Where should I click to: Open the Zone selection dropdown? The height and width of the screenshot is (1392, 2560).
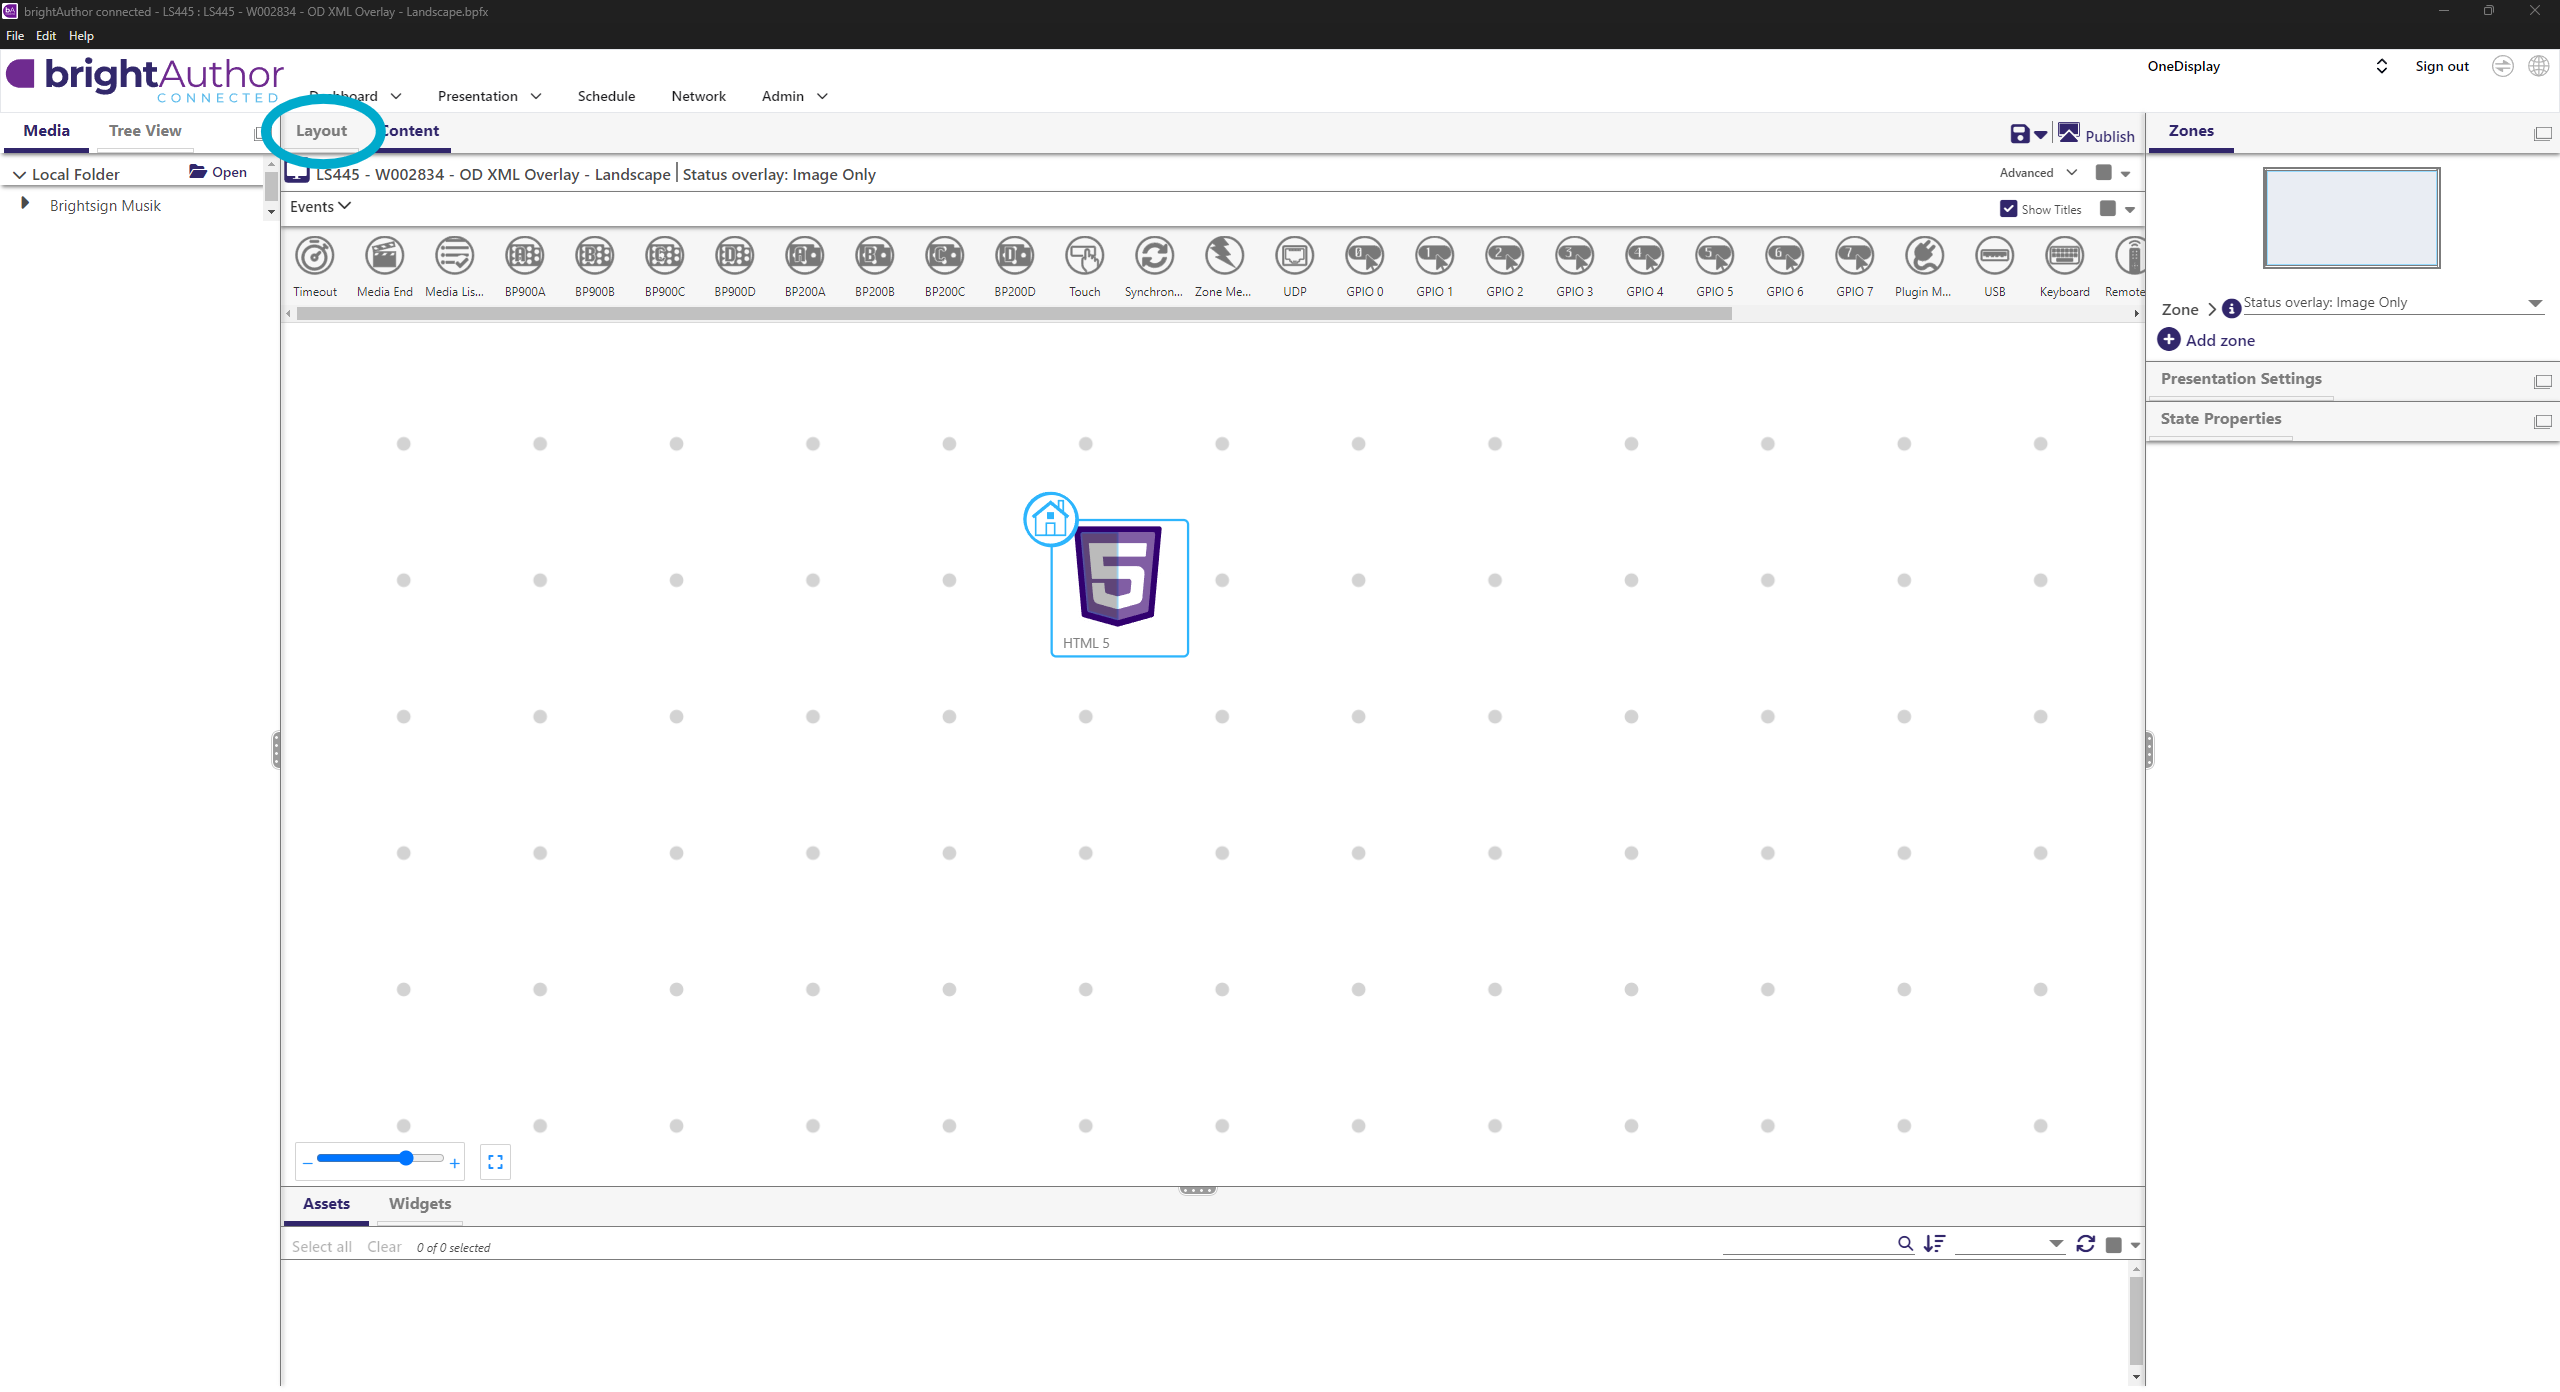point(2535,303)
